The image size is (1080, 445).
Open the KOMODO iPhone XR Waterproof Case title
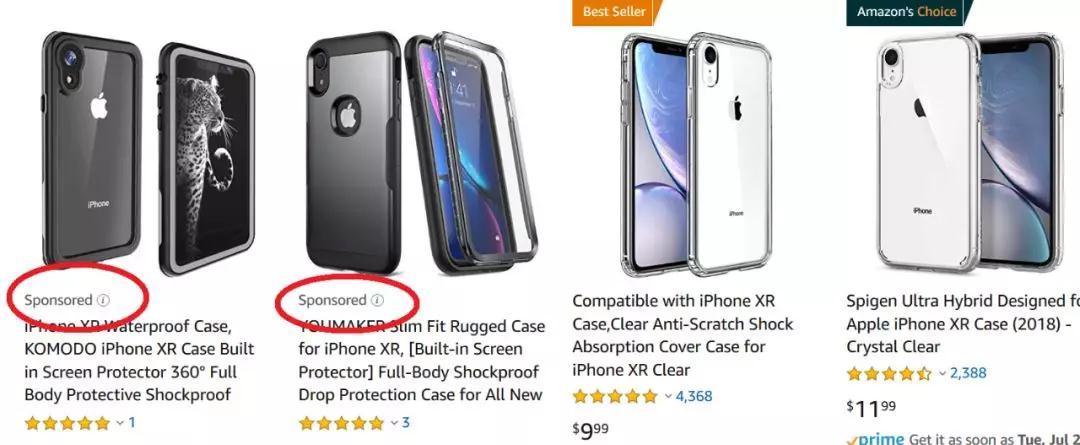(x=139, y=360)
